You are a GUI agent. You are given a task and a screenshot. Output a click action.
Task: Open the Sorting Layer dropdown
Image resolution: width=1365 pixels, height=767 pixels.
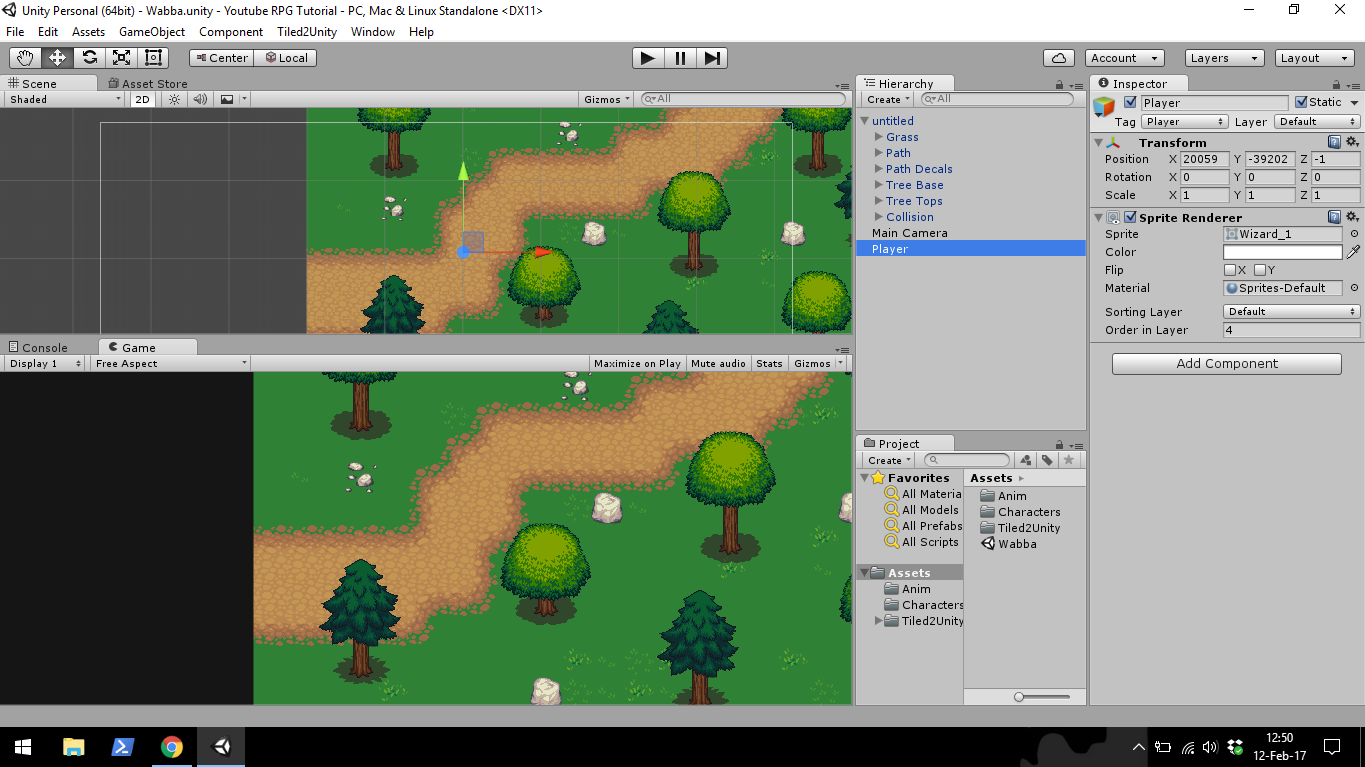point(1292,312)
